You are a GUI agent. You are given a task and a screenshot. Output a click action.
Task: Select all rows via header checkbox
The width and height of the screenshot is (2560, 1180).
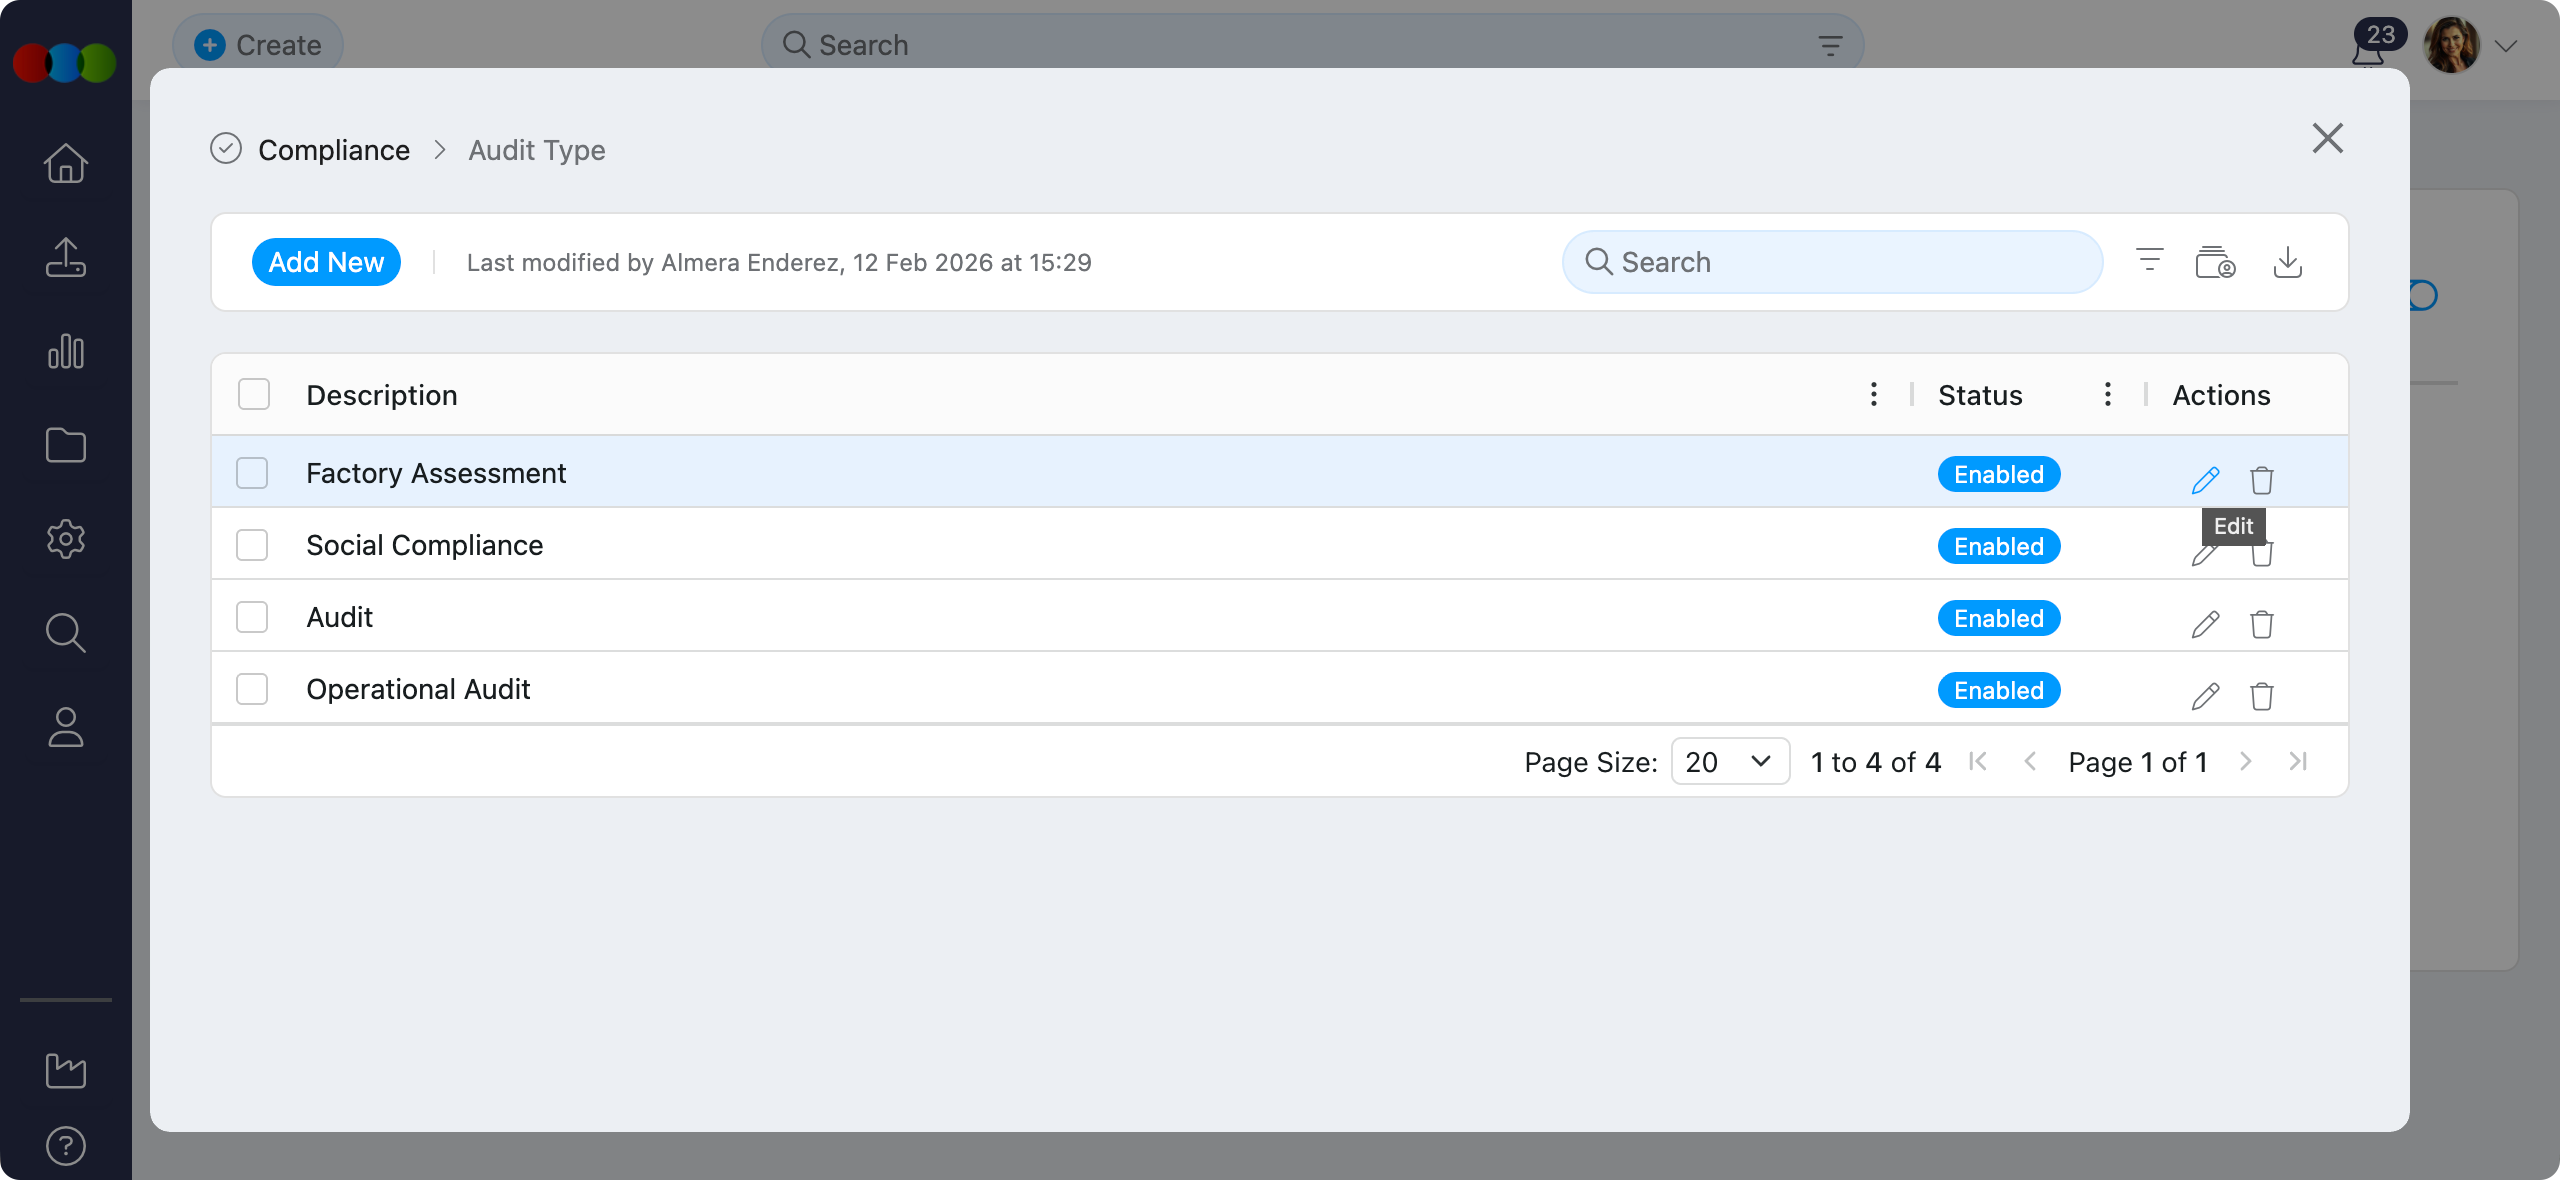254,395
